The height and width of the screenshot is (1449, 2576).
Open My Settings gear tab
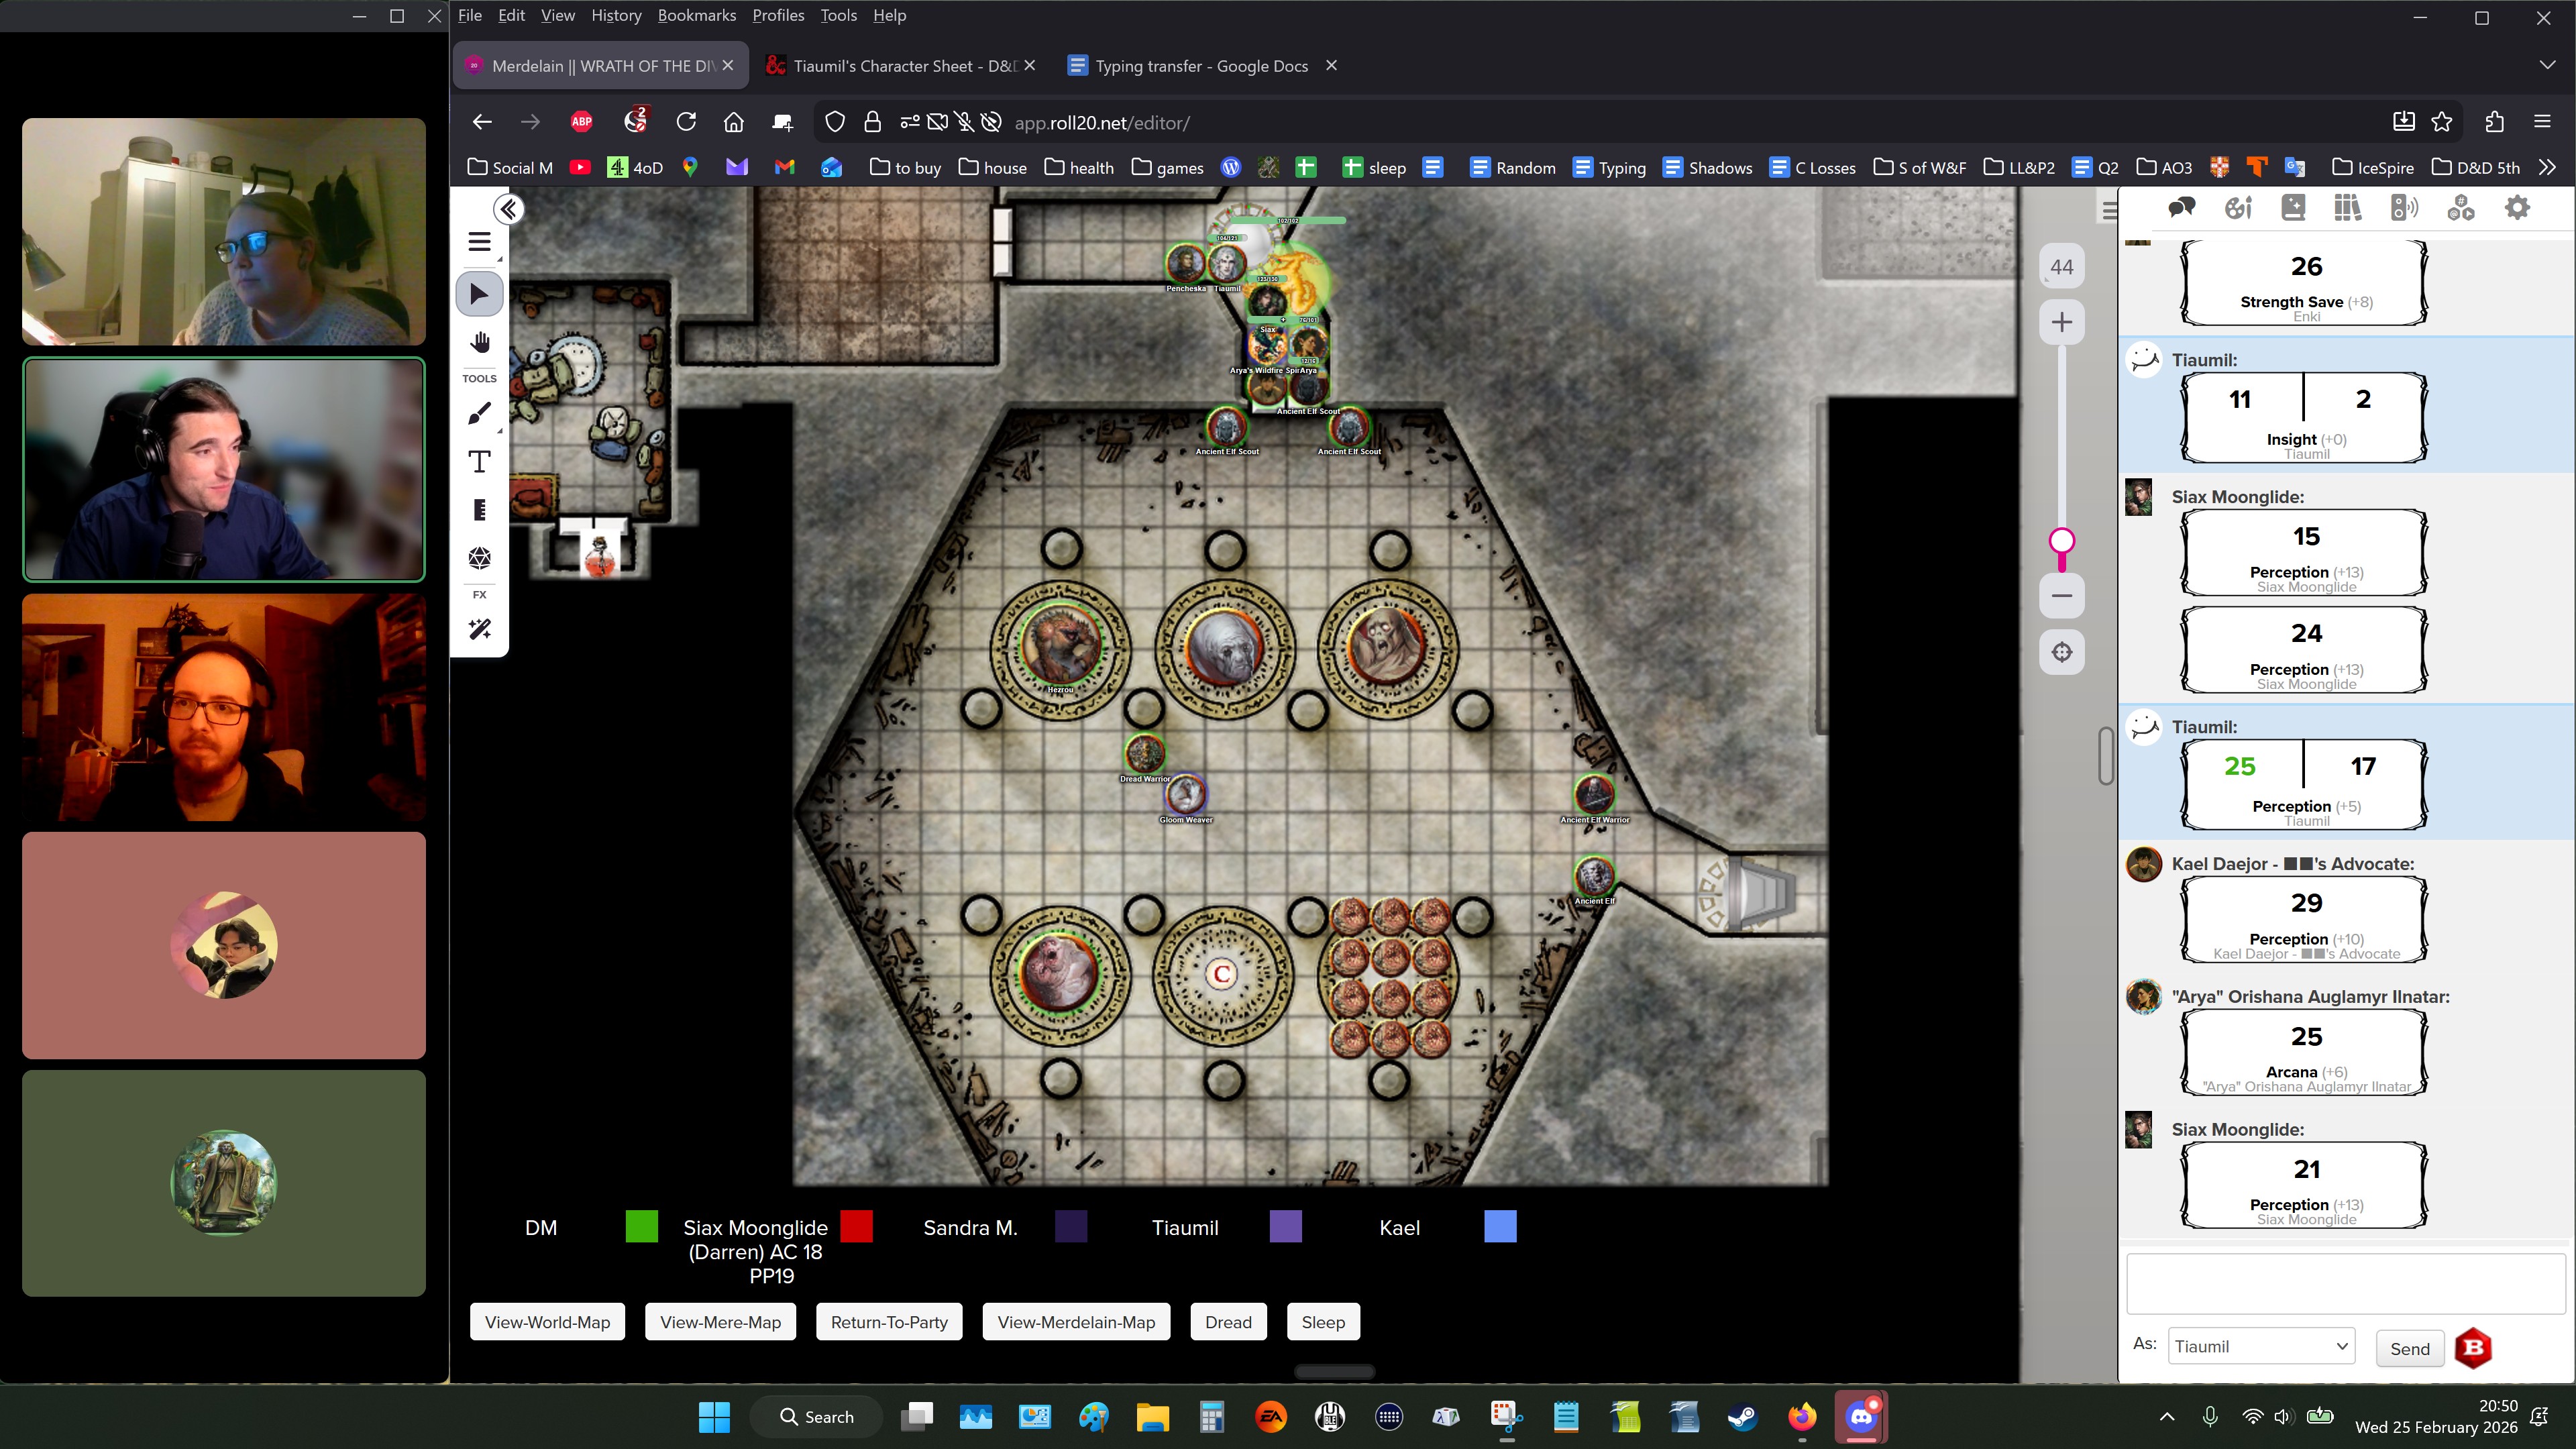(x=2517, y=208)
